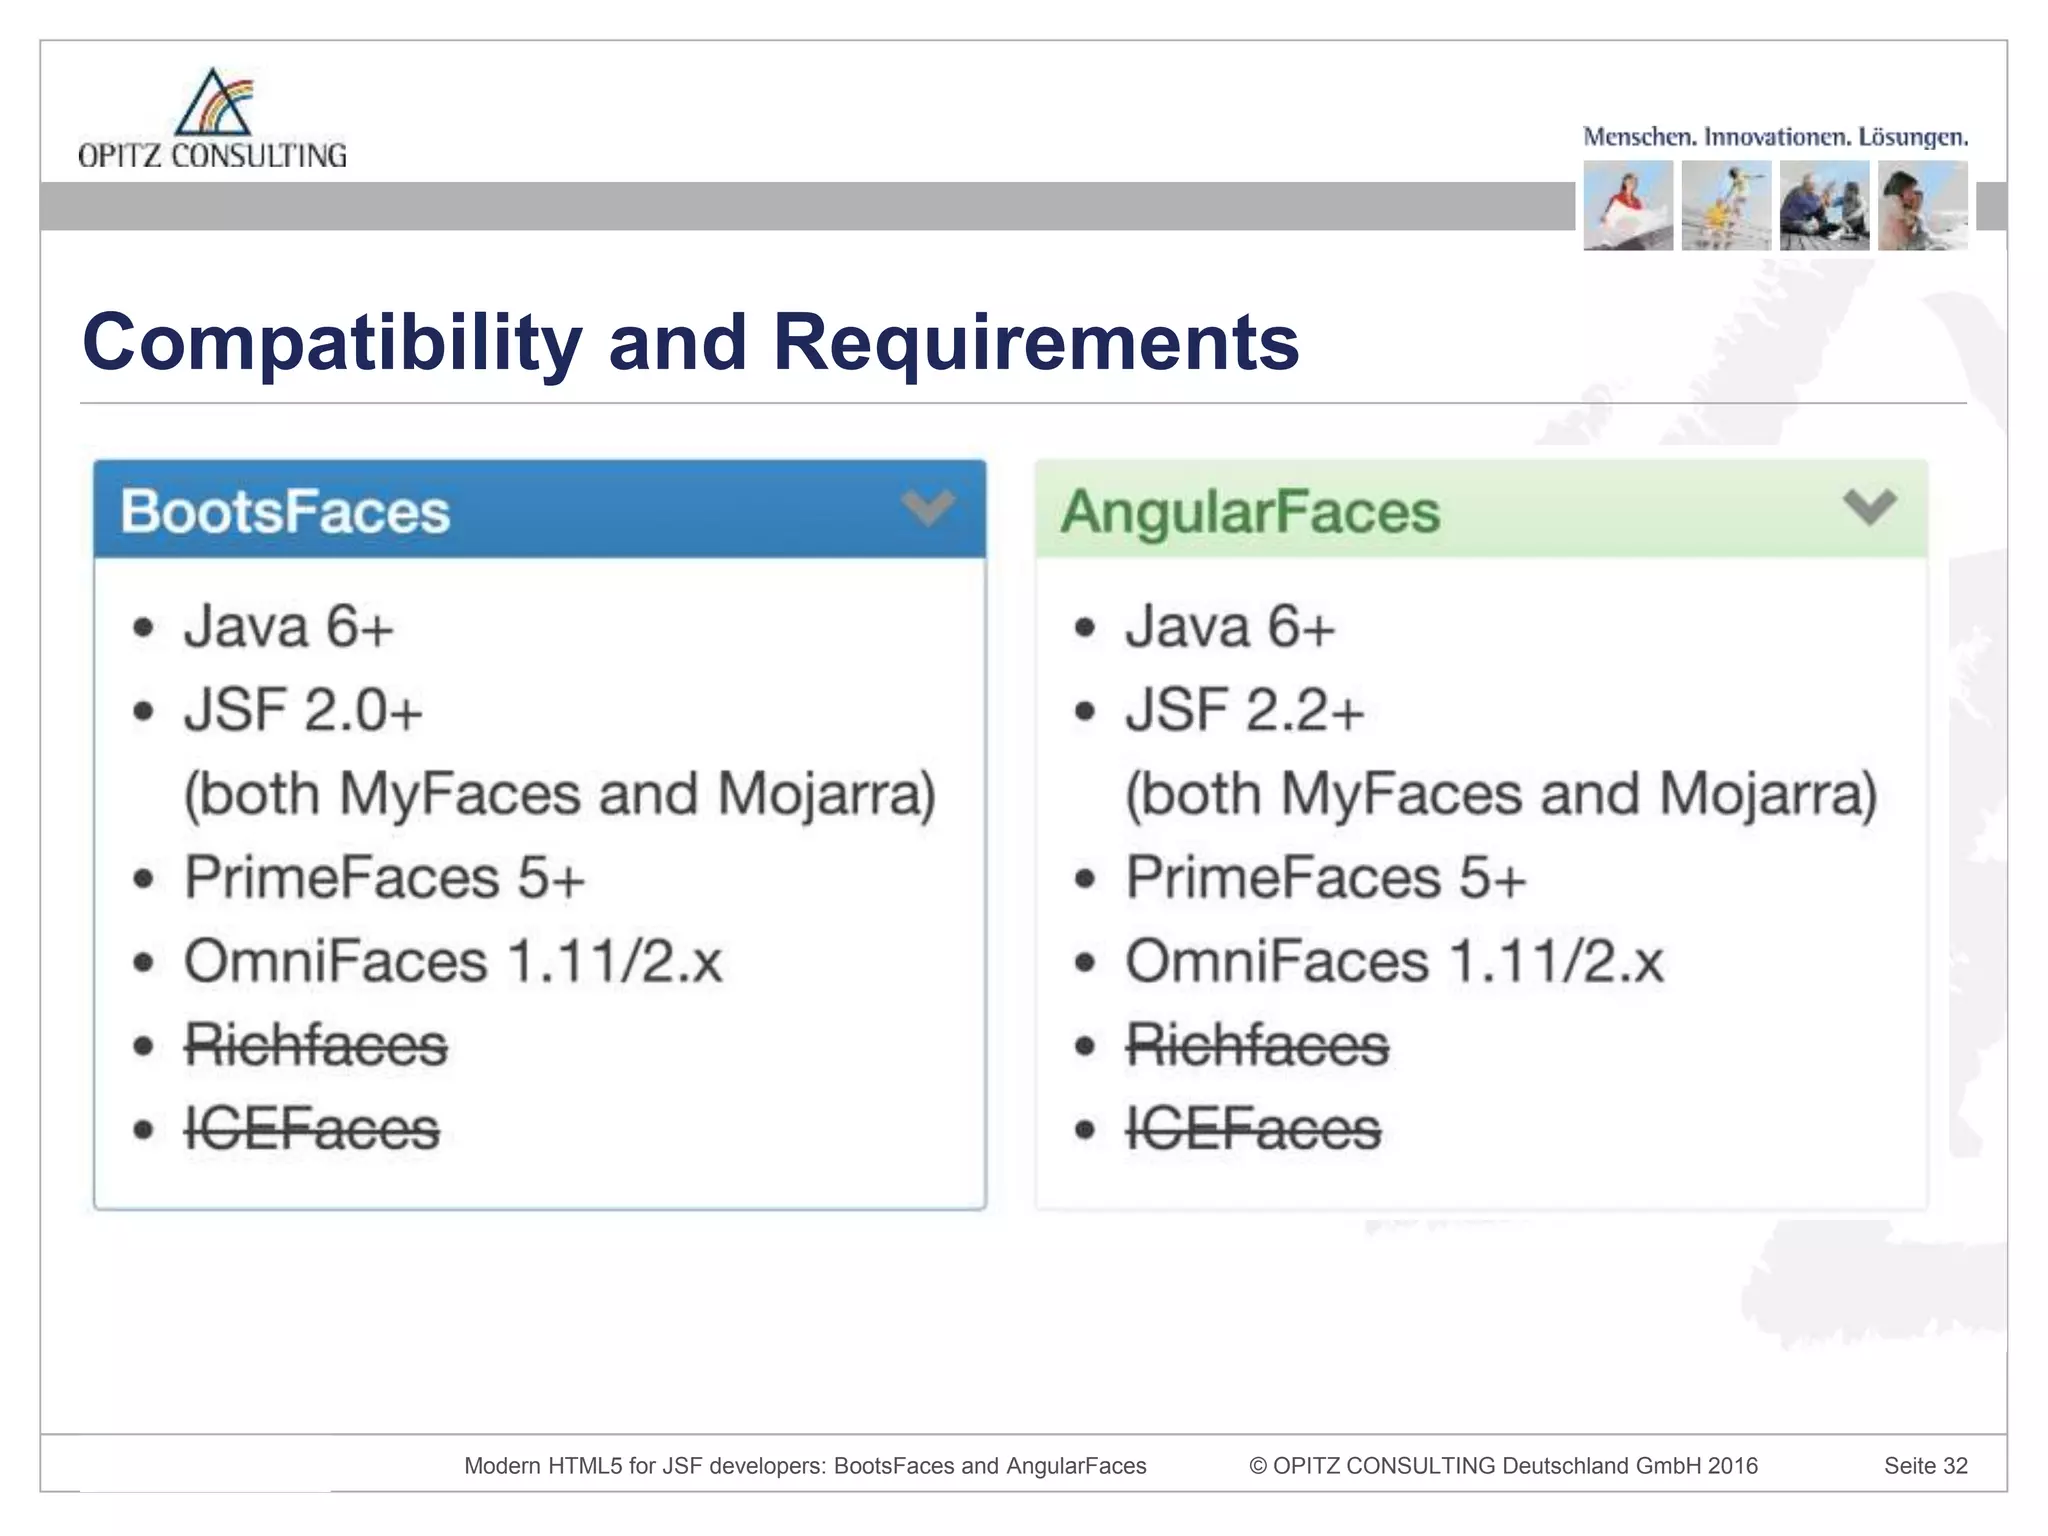Select the third header photo of seated people

(1824, 205)
